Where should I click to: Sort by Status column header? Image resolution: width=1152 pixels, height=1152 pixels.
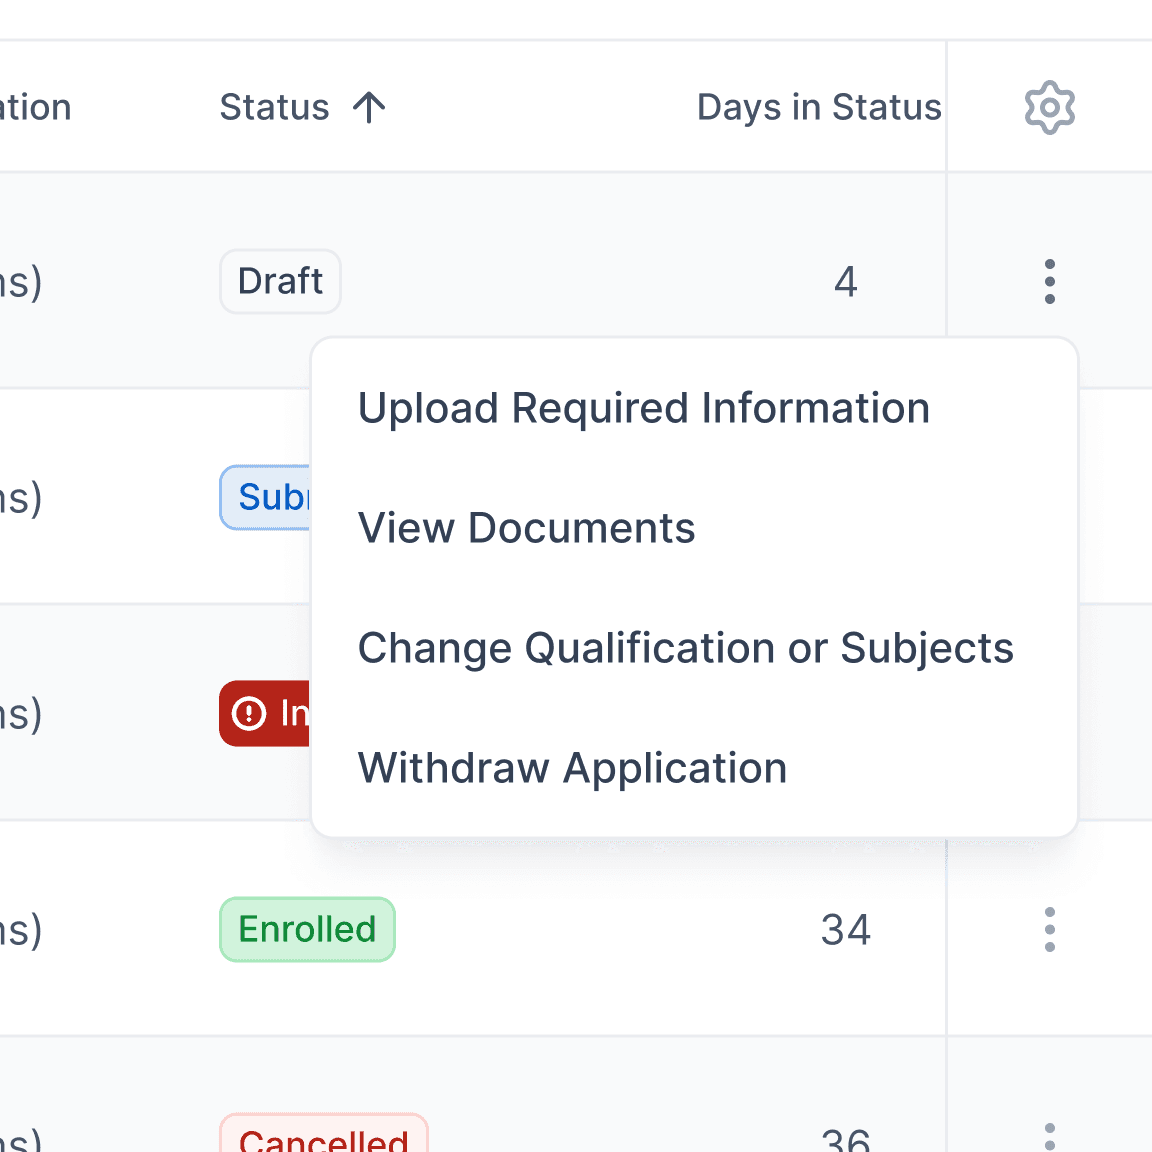[275, 107]
